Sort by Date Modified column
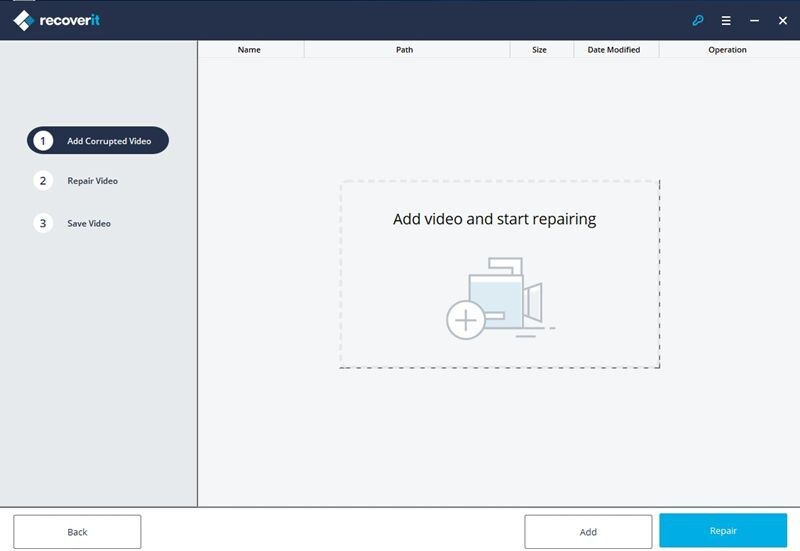This screenshot has height=551, width=800. [614, 49]
